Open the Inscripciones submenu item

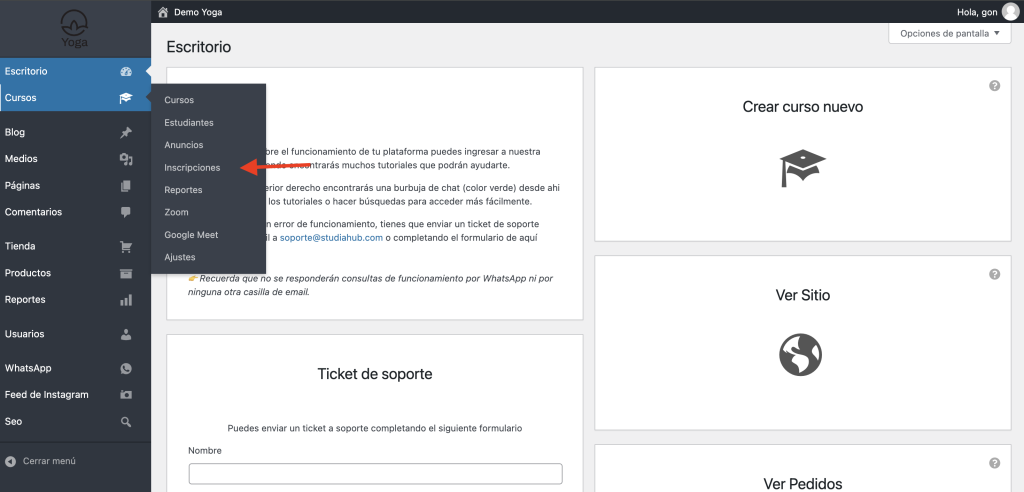point(192,167)
